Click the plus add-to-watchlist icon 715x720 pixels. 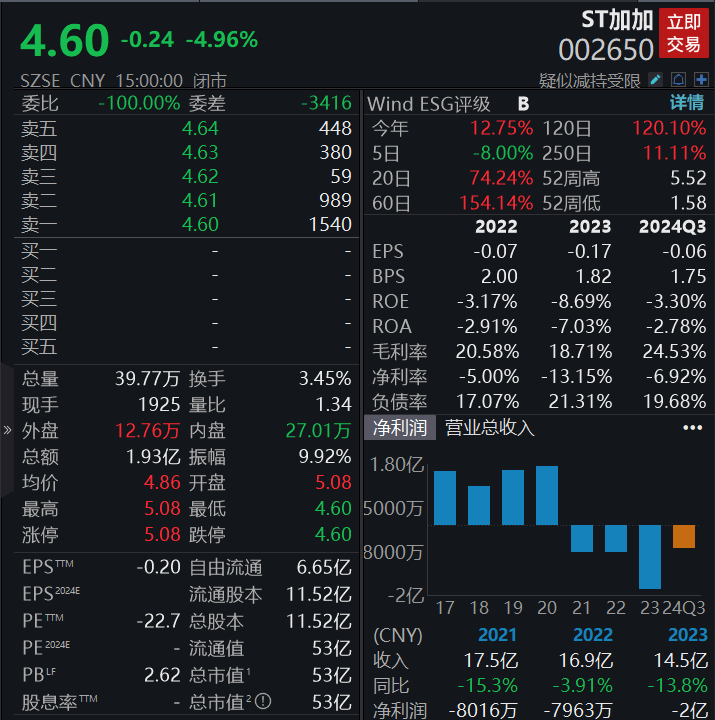click(x=701, y=80)
